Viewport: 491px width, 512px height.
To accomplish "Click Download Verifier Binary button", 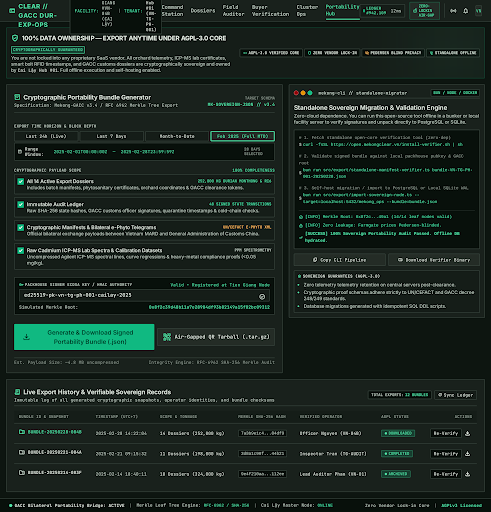I will 434,260.
